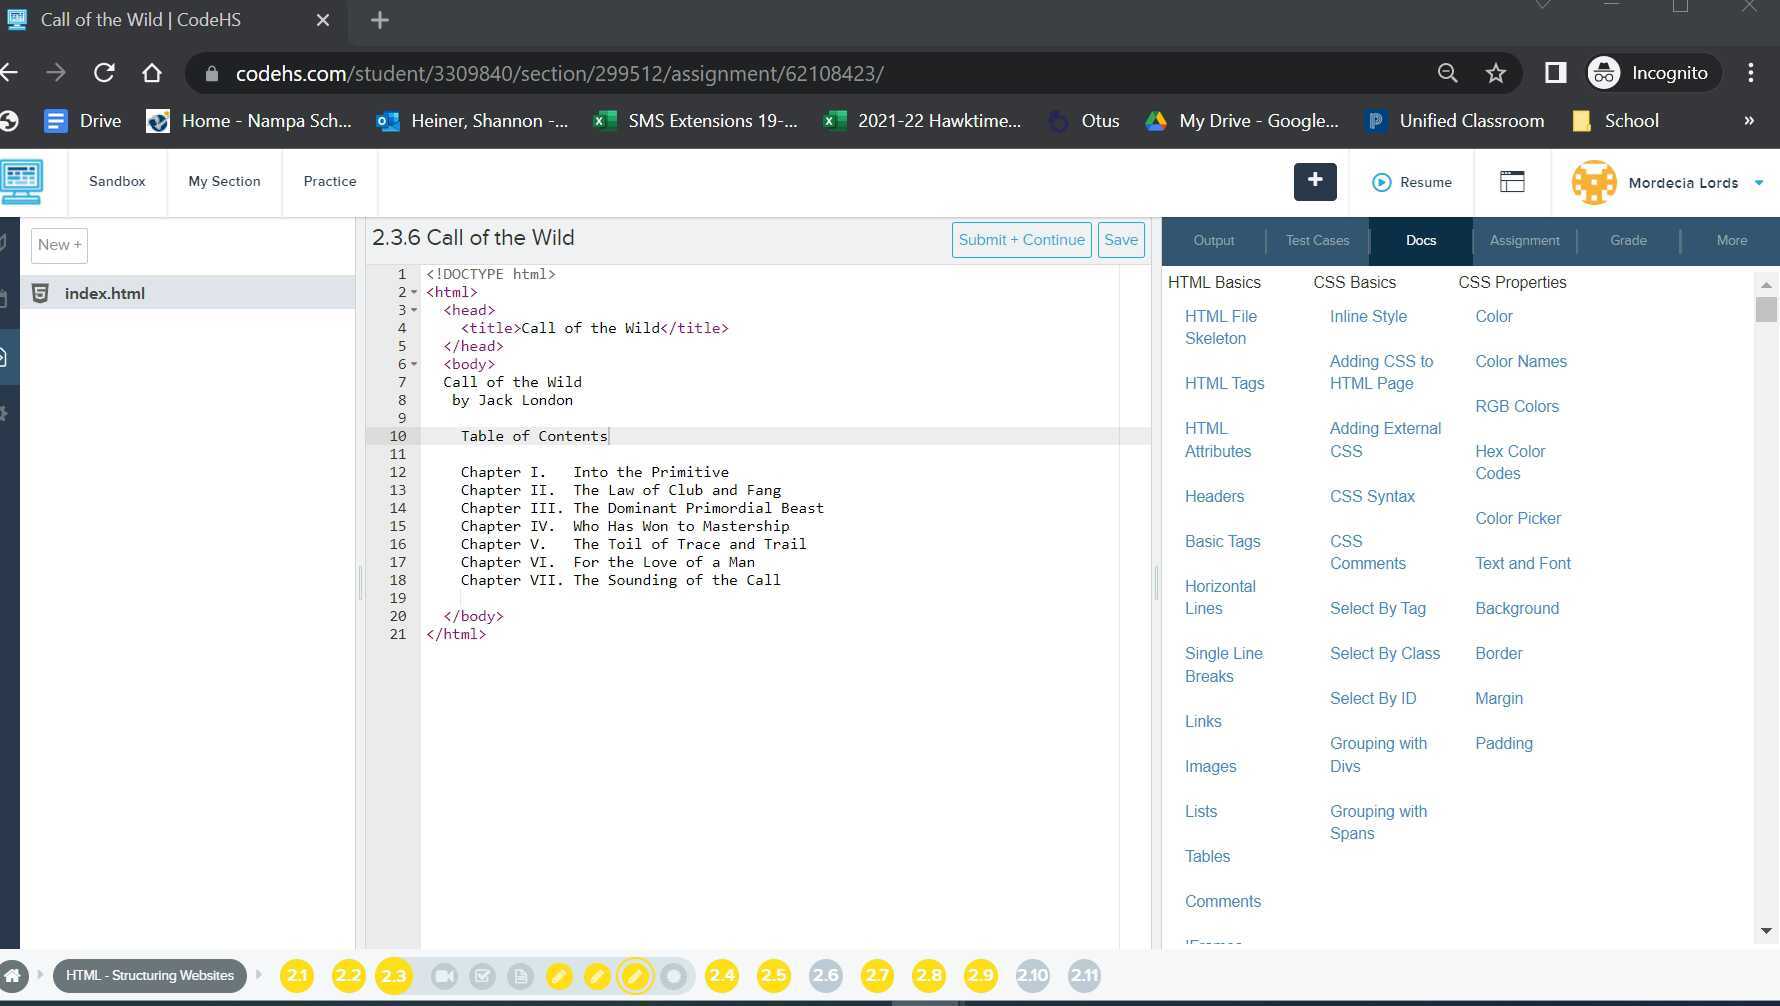Image resolution: width=1780 pixels, height=1006 pixels.
Task: Select the highlighted pencil exercise icon for 2.3
Action: point(636,975)
